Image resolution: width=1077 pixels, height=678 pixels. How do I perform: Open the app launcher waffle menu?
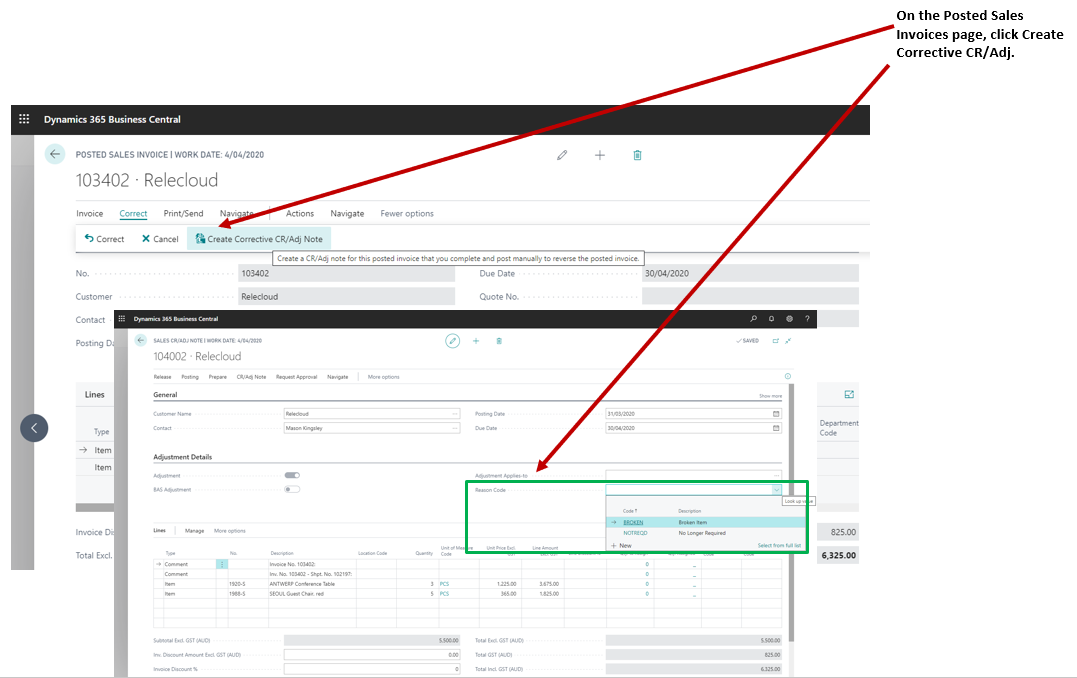pyautogui.click(x=25, y=119)
